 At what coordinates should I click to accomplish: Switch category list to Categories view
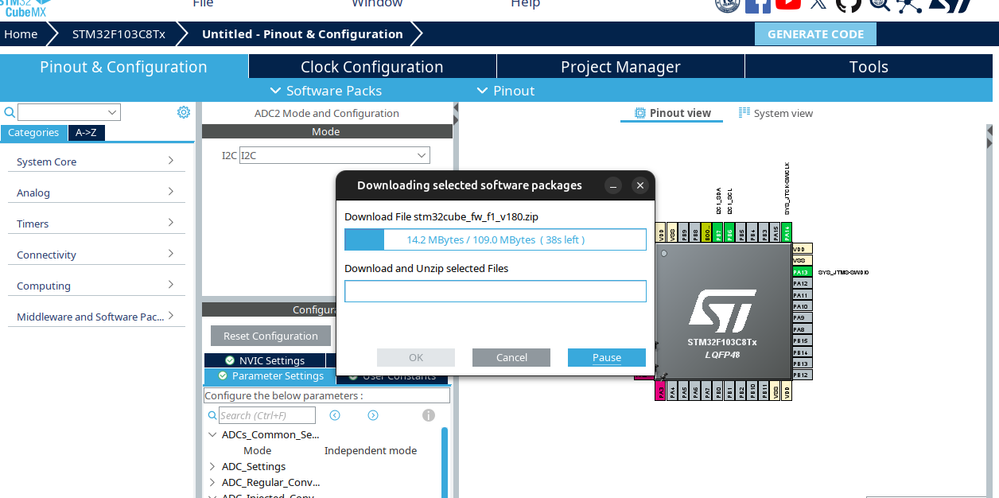[x=33, y=132]
